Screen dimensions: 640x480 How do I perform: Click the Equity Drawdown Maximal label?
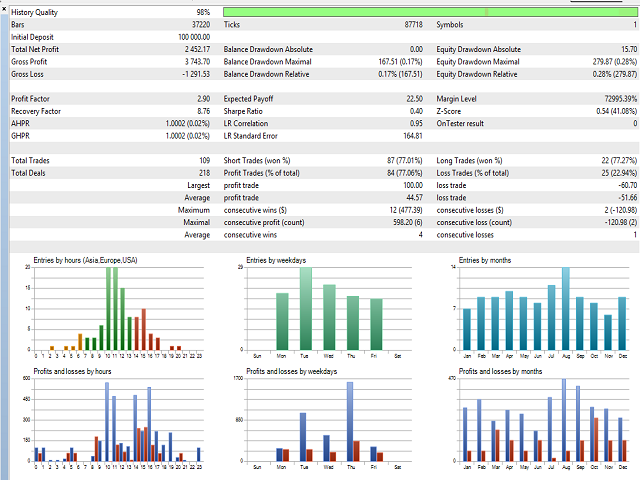click(478, 61)
